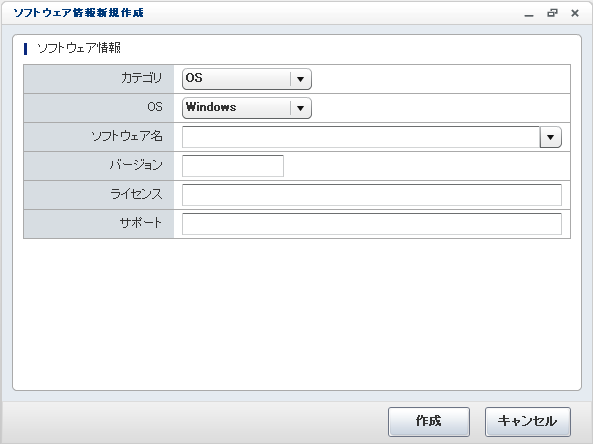Open the ソフトウェア名 suggestion list arrow
Viewport: 593px width, 444px height.
tap(550, 137)
